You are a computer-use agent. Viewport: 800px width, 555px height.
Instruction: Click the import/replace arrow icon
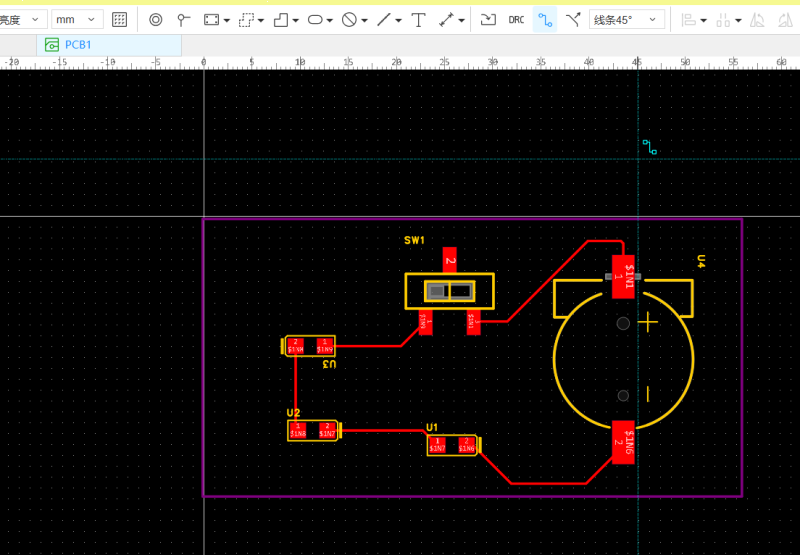(x=488, y=19)
